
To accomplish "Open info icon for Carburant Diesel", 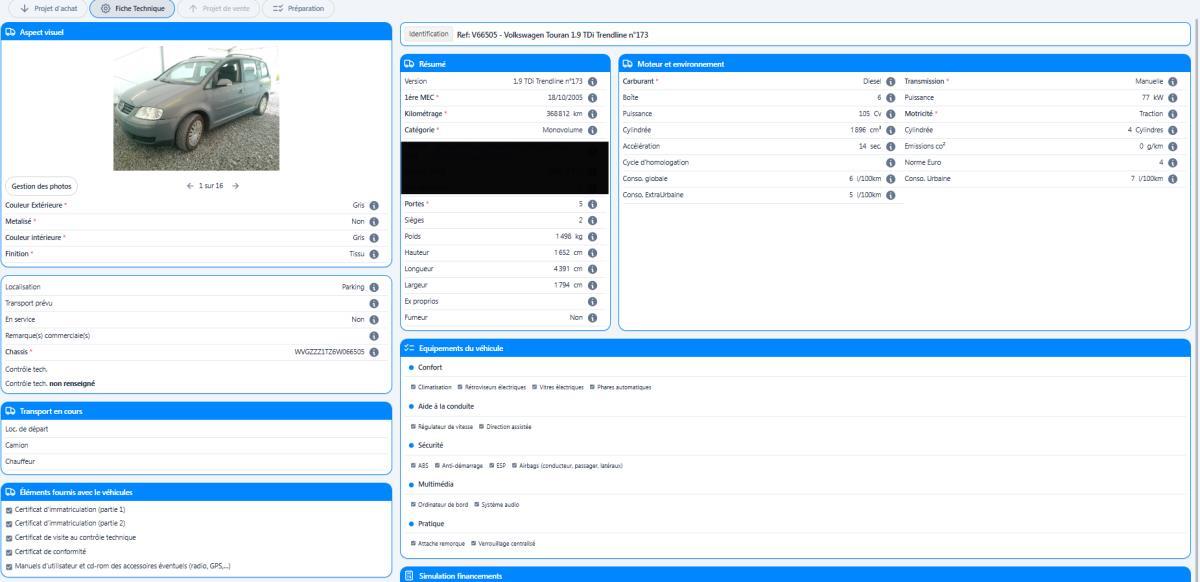I will coord(890,81).
